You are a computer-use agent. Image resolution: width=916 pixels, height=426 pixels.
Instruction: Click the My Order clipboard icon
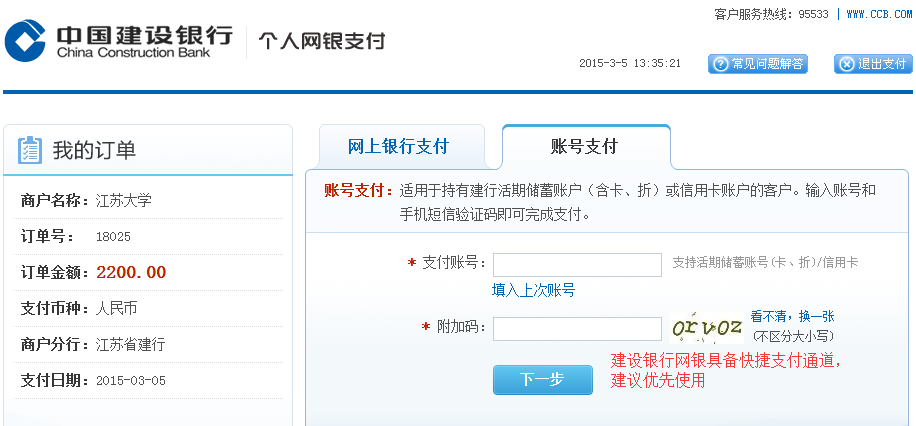30,150
